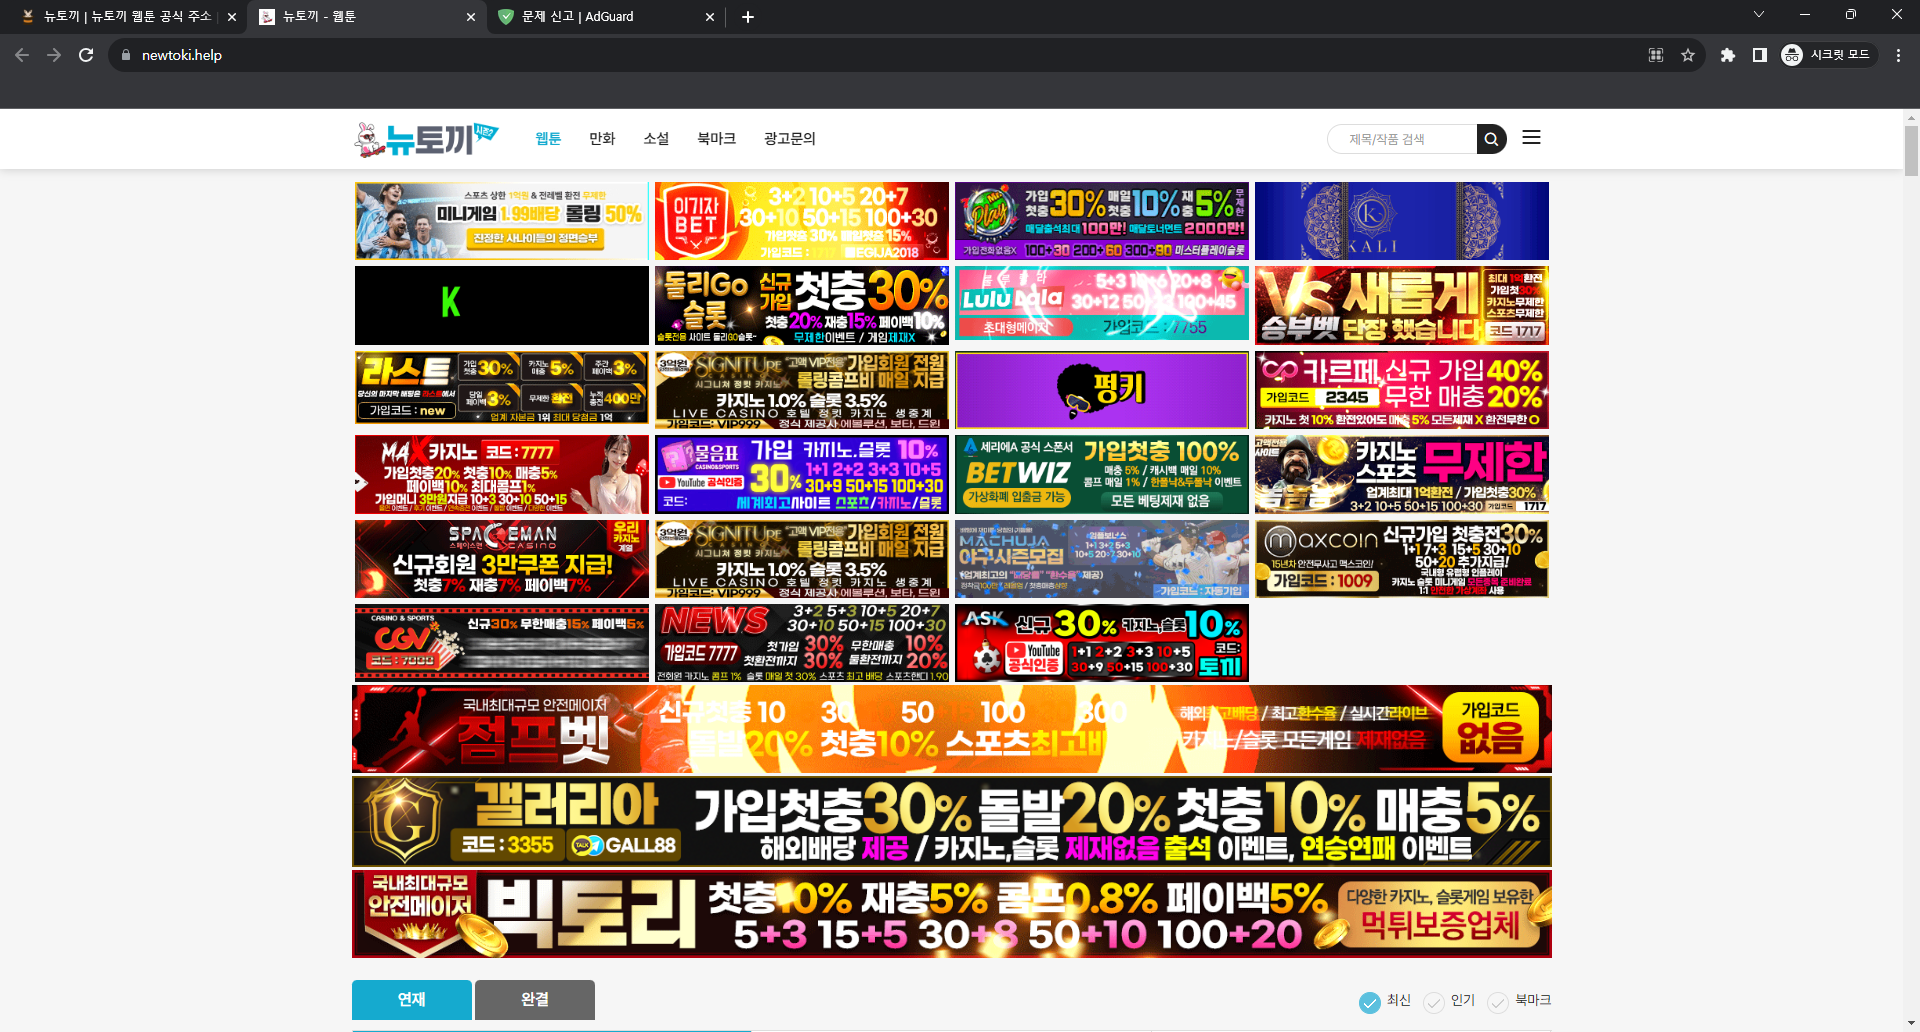1920x1032 pixels.
Task: Select the 북마크 sort option
Action: click(x=1498, y=1001)
